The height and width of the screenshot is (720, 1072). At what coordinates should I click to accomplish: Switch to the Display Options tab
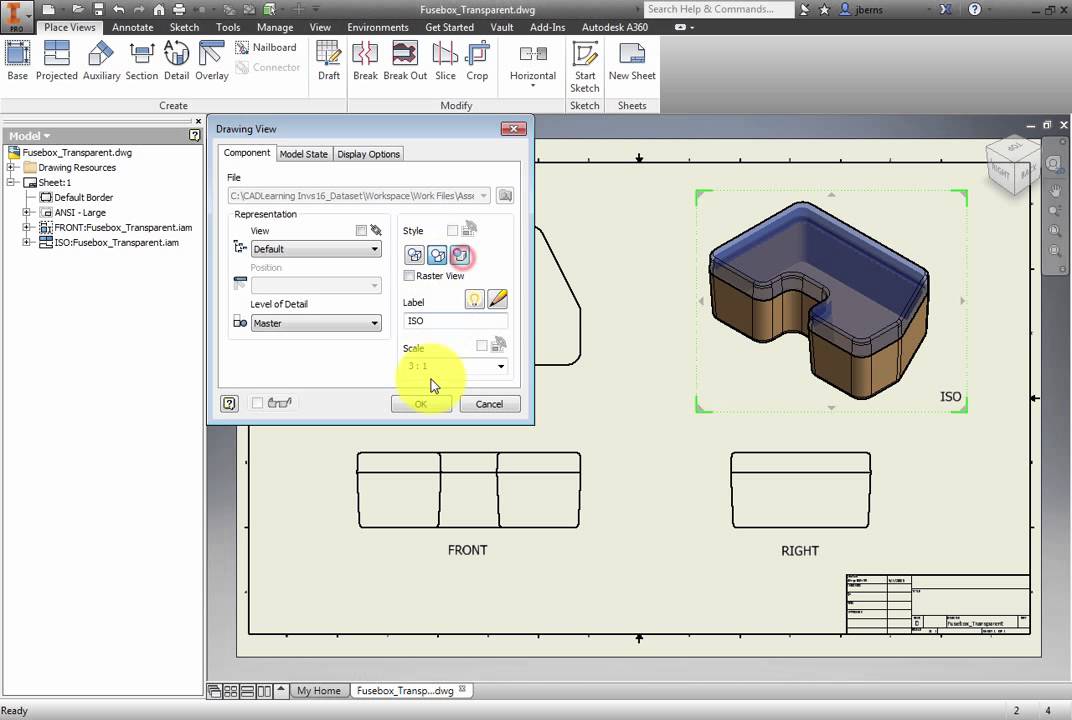[x=368, y=154]
